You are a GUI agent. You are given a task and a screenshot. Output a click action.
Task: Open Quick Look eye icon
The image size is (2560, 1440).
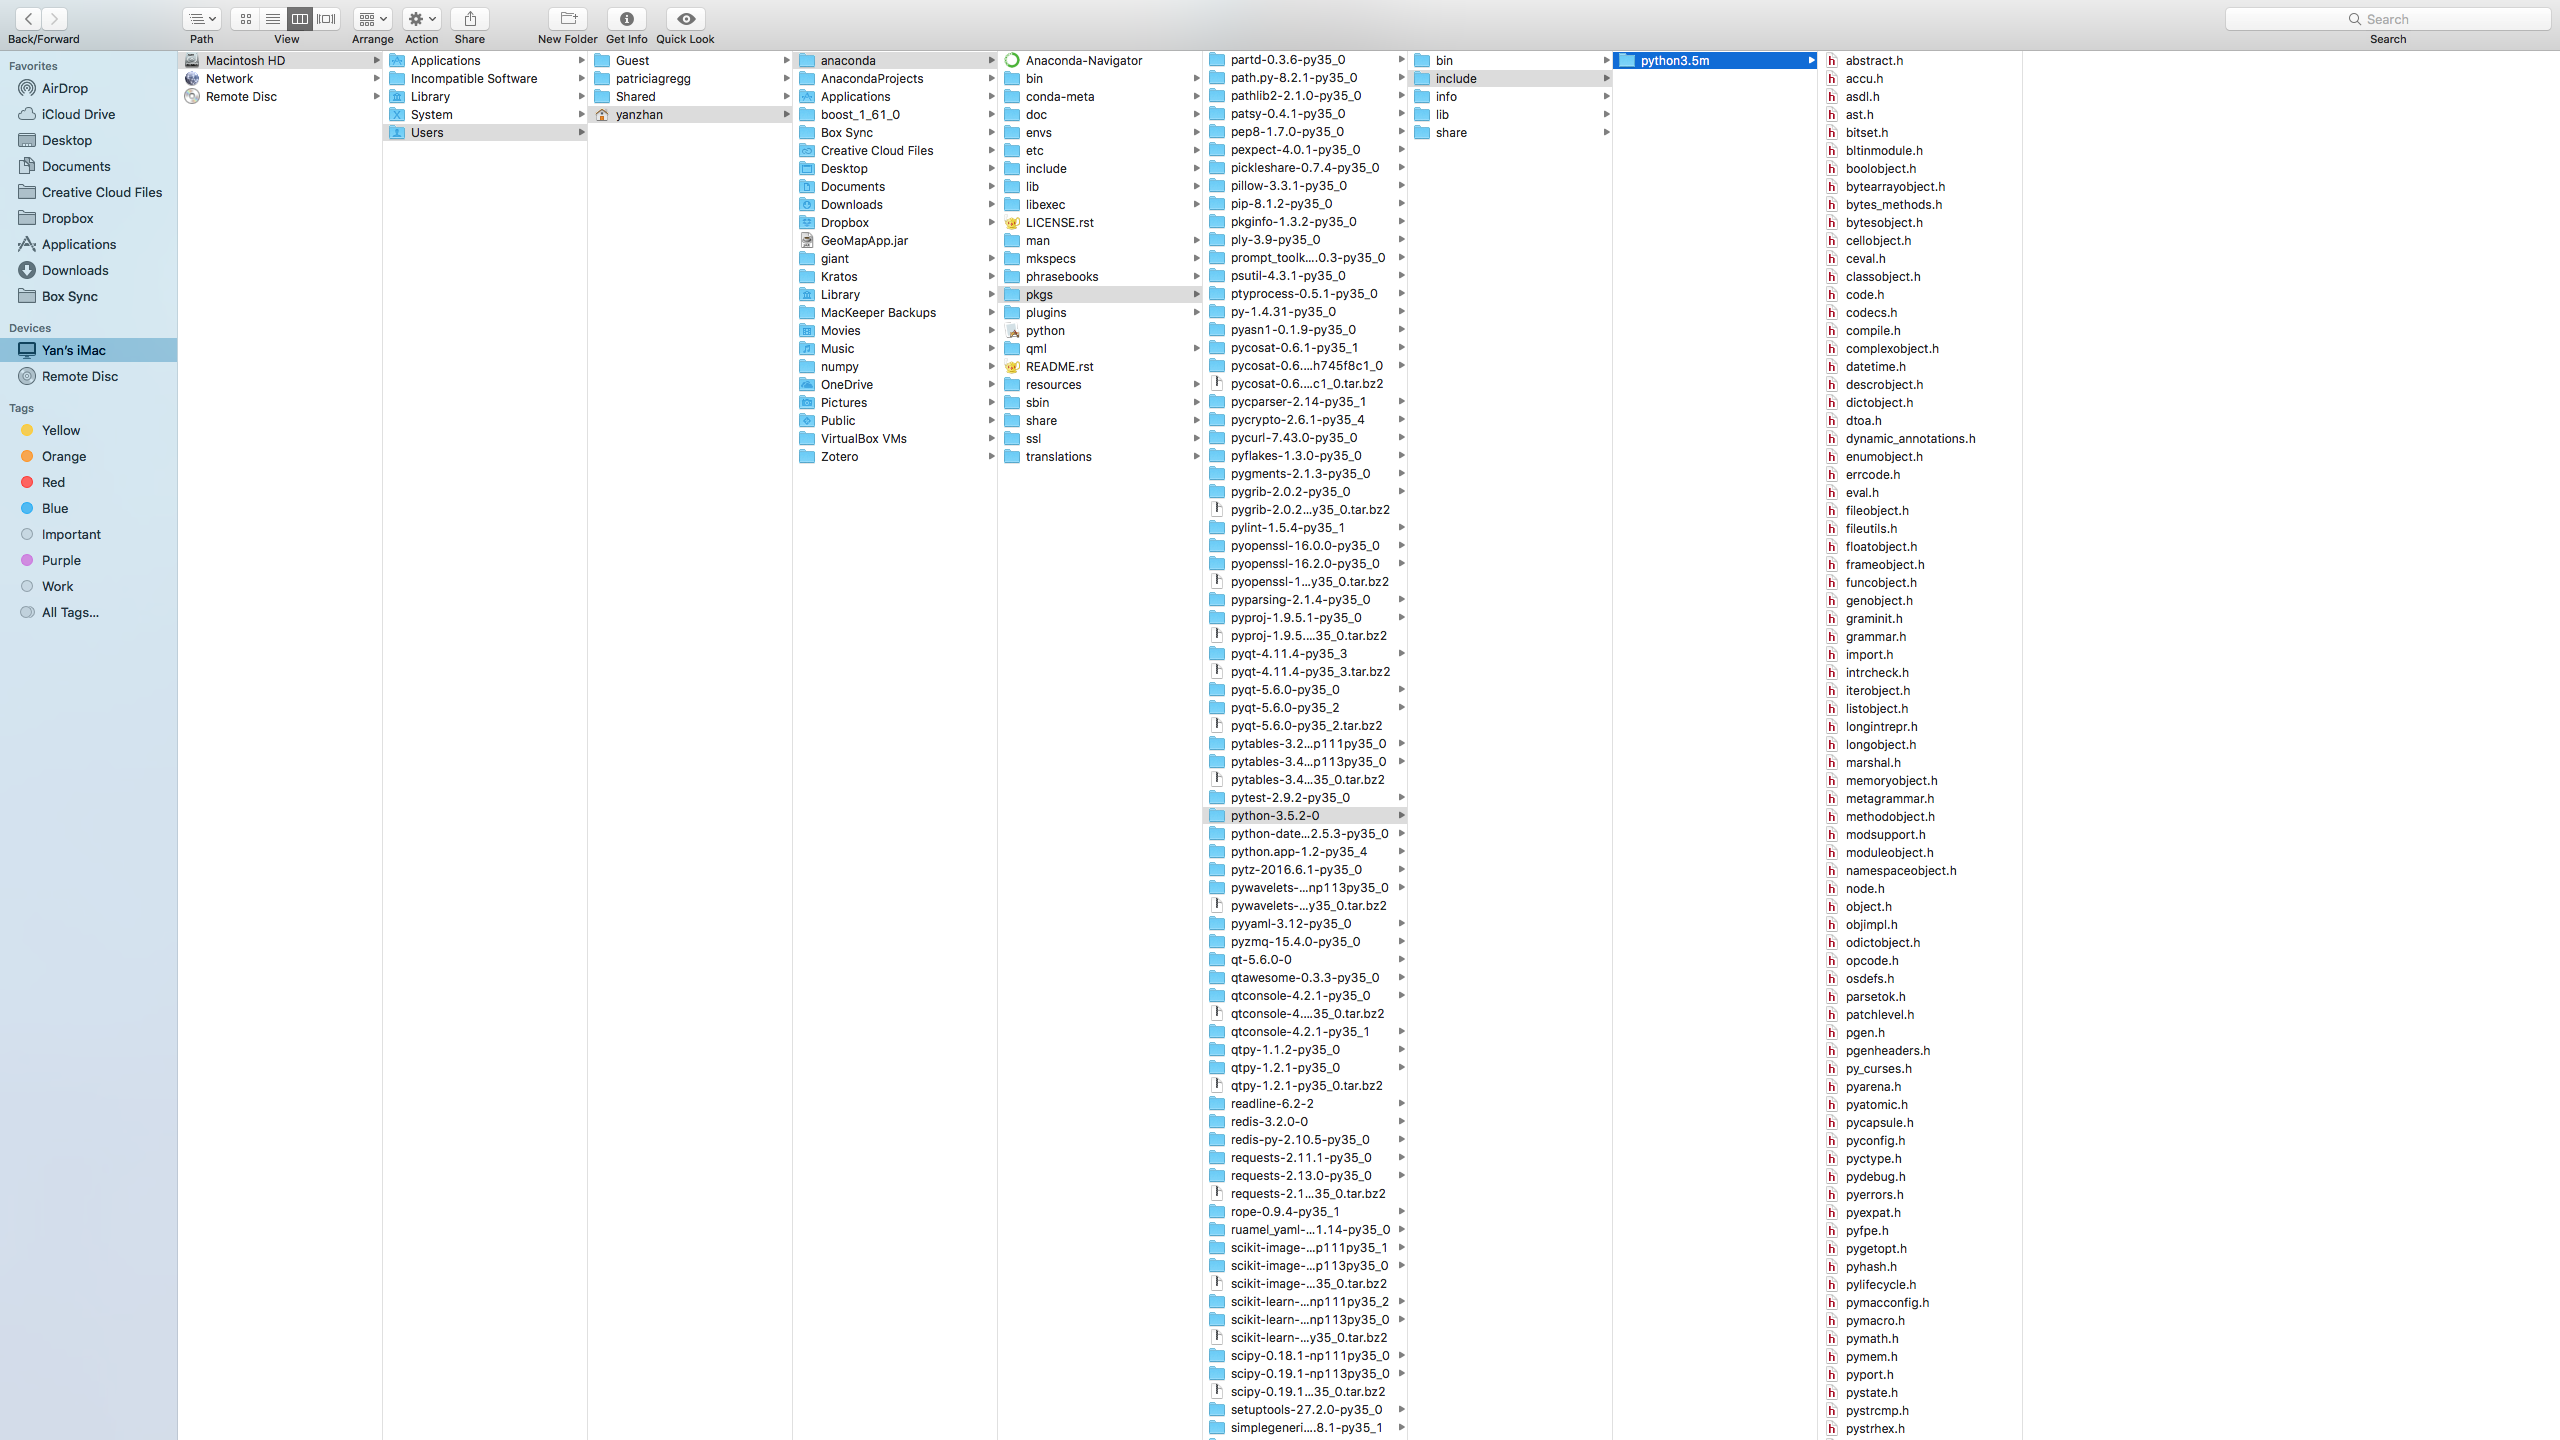pos(686,19)
